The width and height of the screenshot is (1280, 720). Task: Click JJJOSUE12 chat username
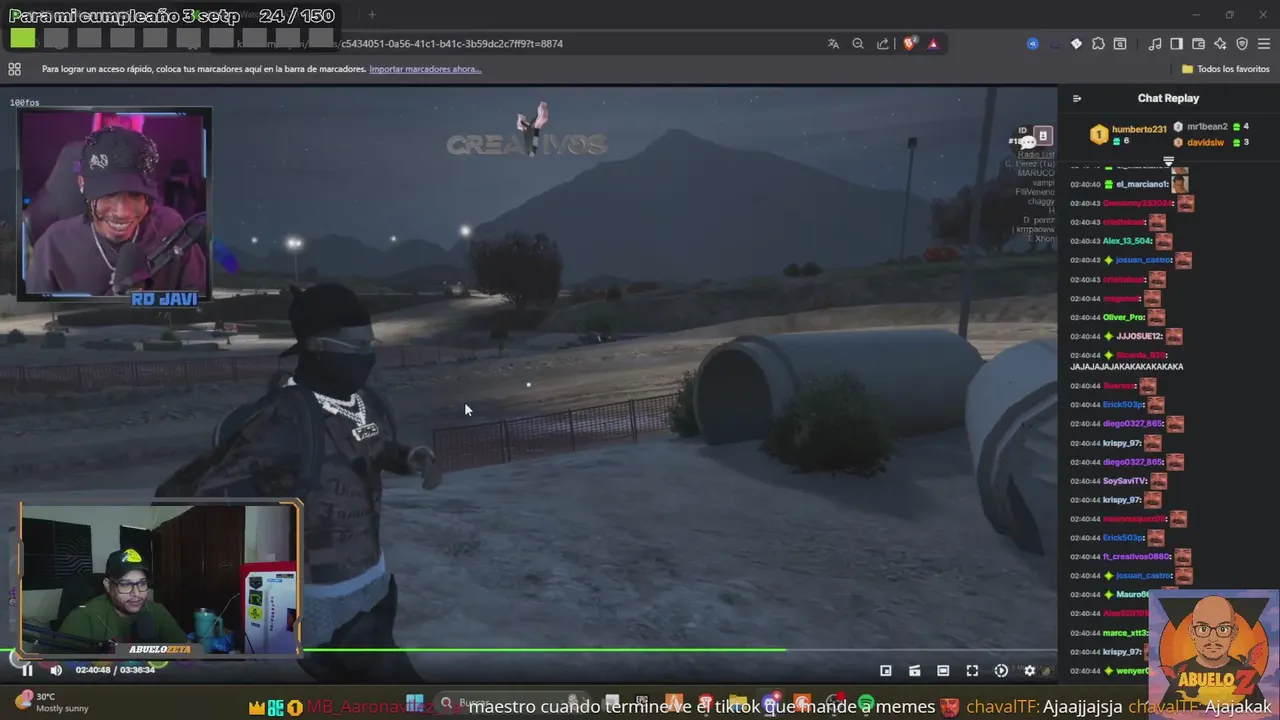pos(1139,336)
